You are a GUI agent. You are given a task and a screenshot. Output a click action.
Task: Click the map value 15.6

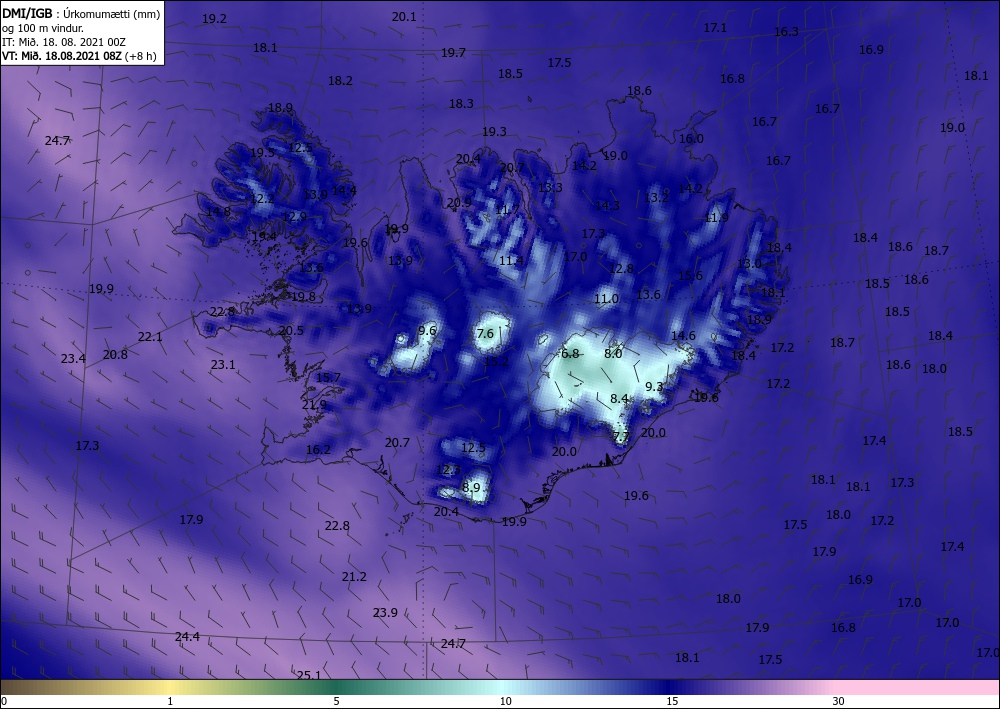[690, 275]
